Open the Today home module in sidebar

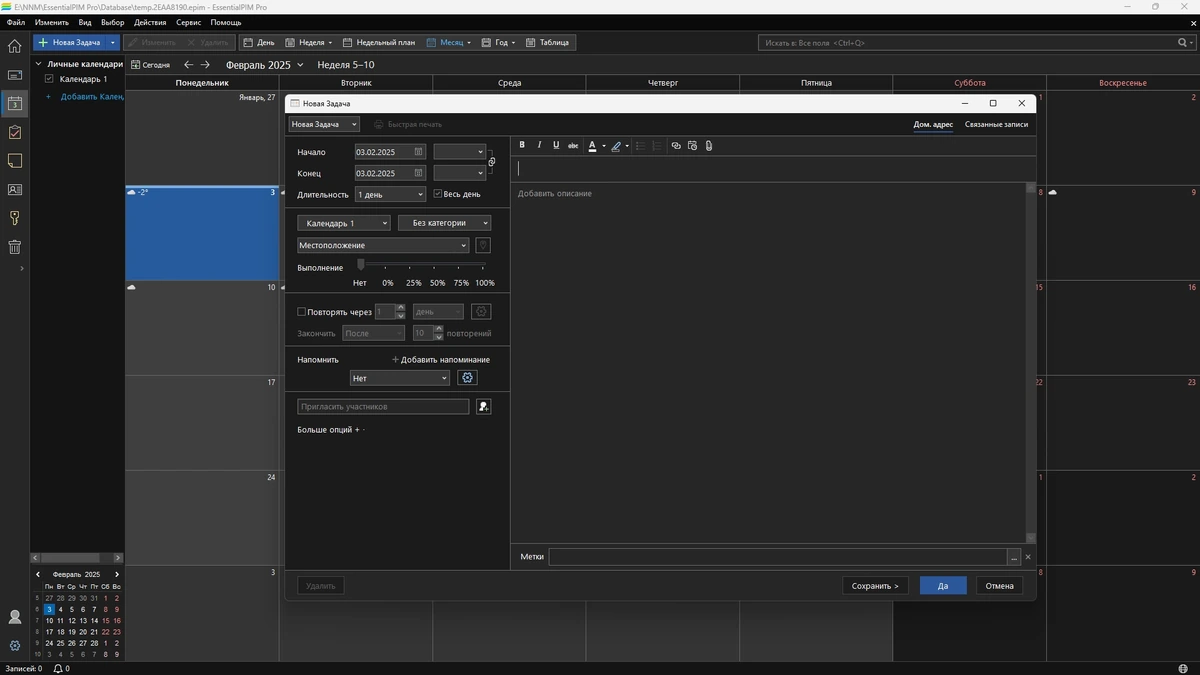pos(14,46)
